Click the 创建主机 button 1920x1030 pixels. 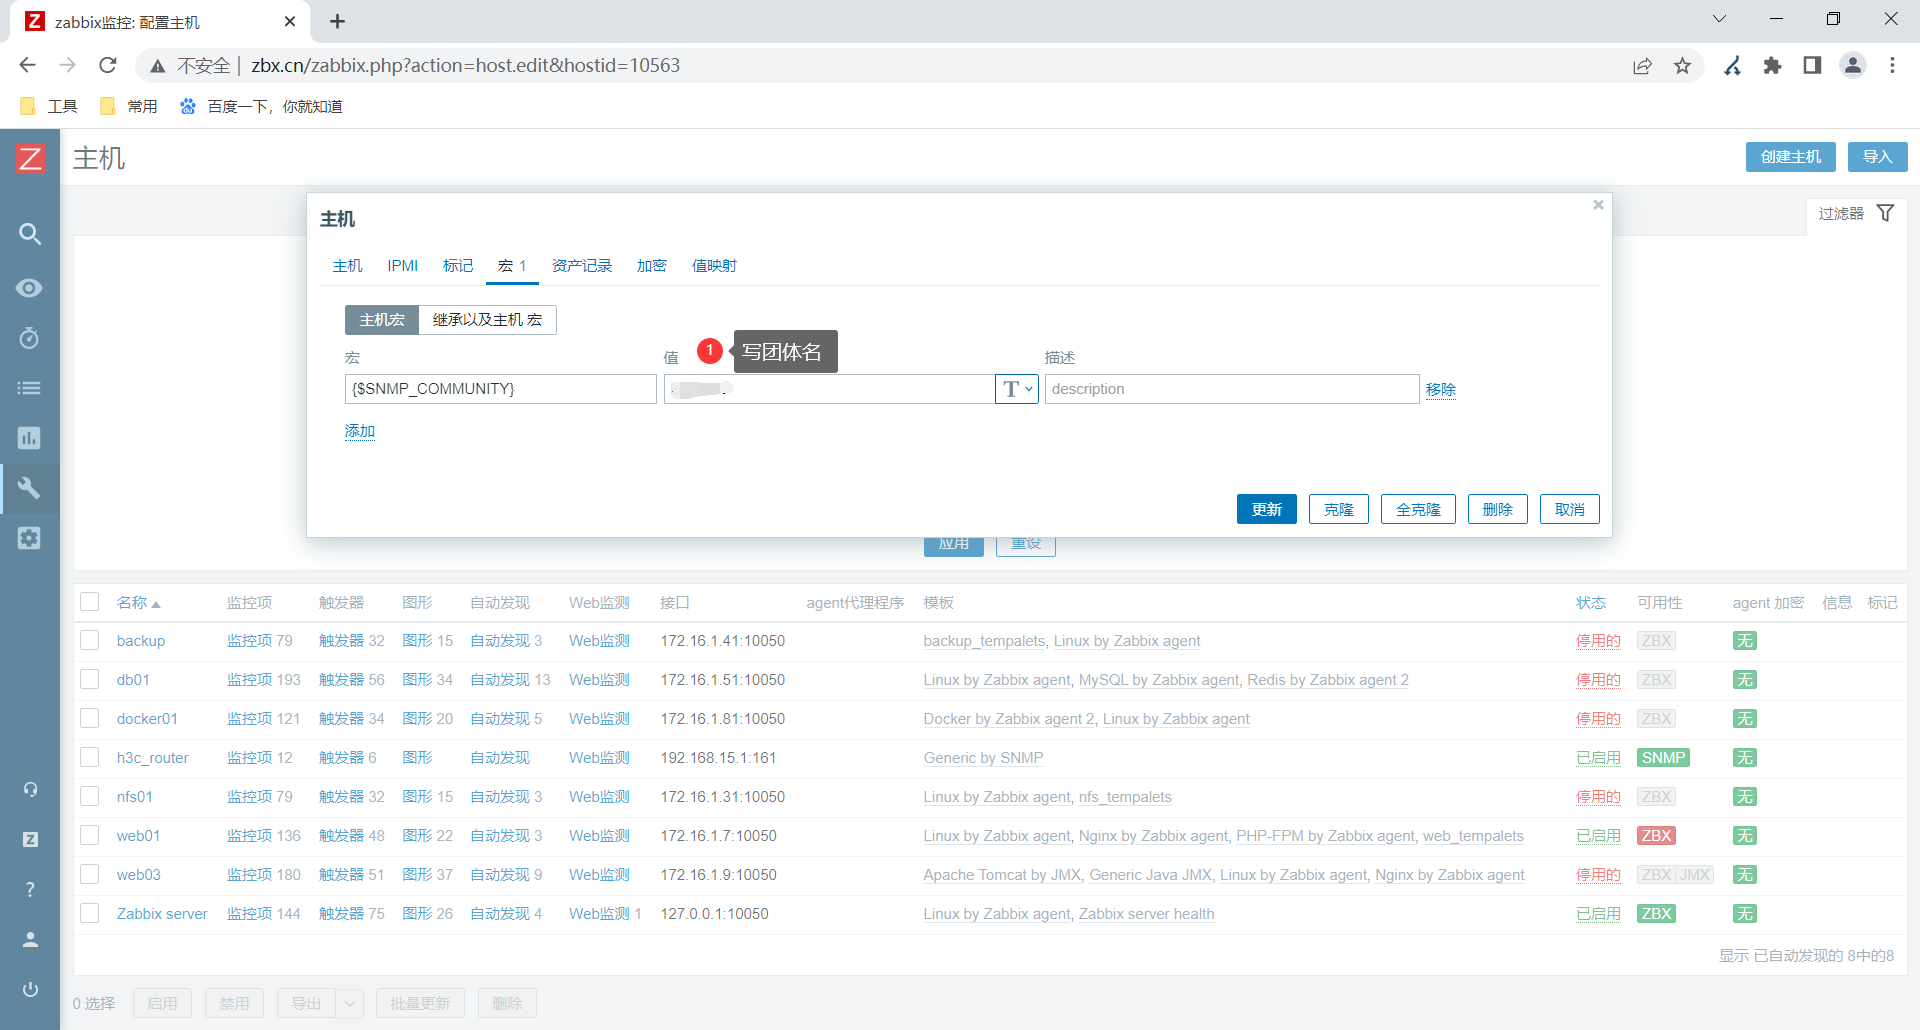1791,157
